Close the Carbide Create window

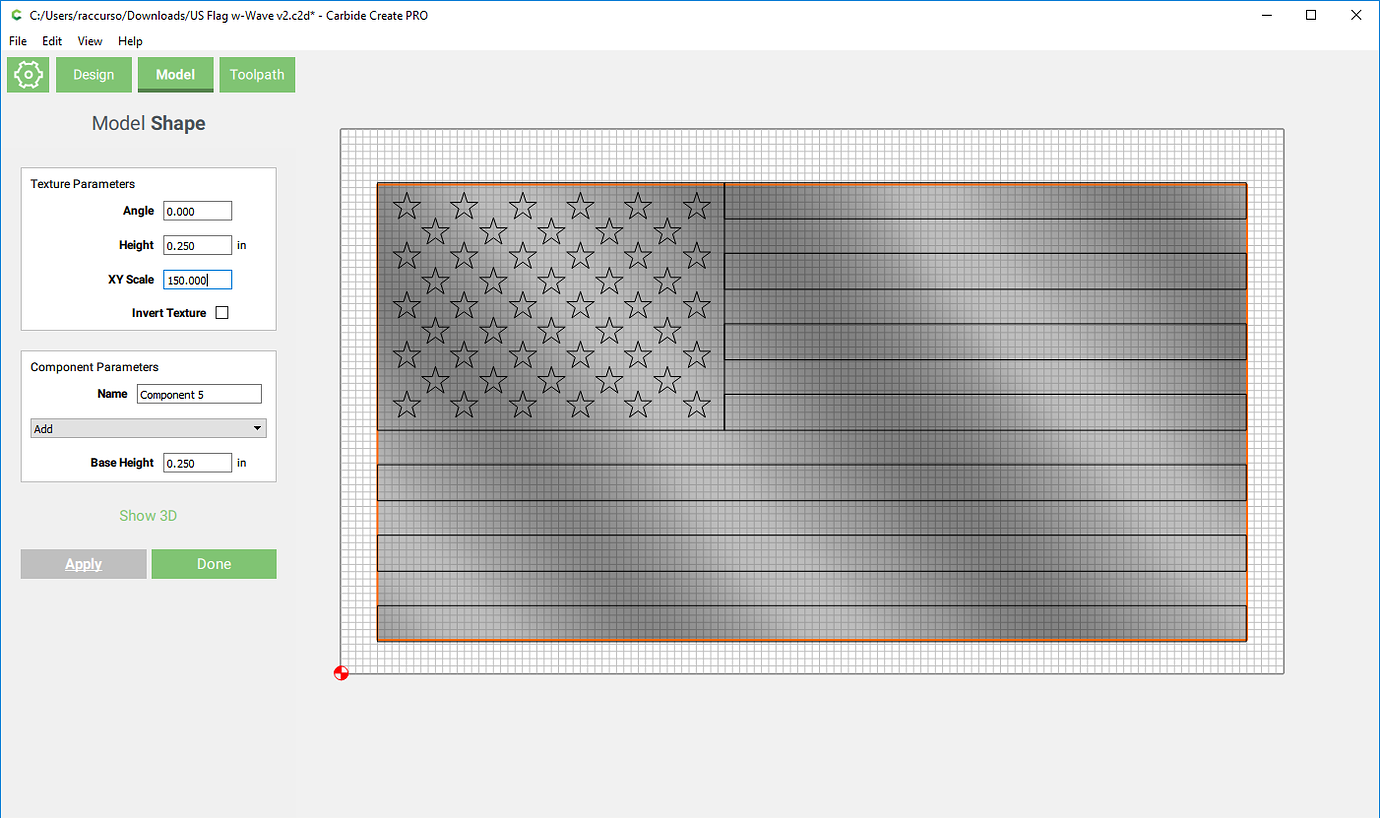(x=1356, y=15)
